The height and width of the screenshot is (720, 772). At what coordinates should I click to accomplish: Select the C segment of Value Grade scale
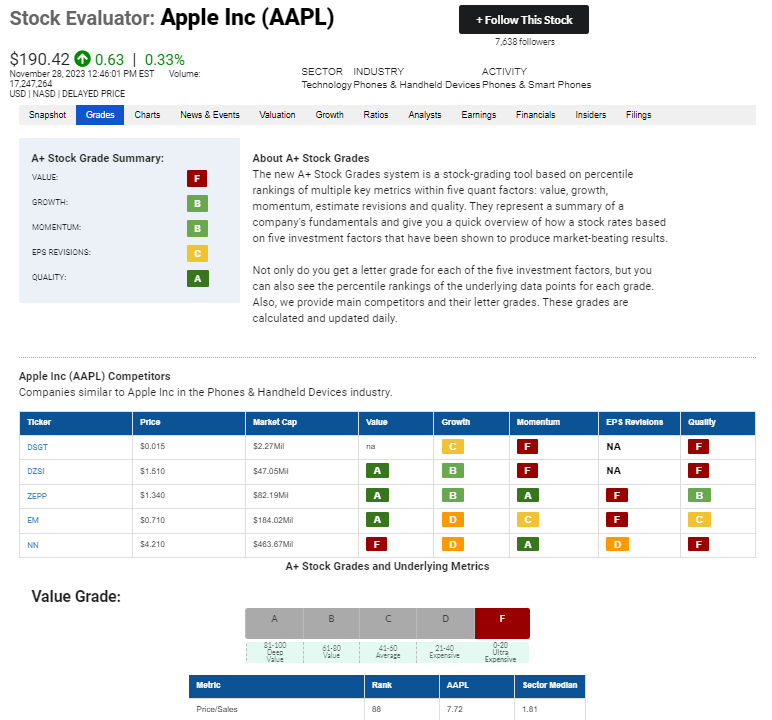pyautogui.click(x=388, y=623)
